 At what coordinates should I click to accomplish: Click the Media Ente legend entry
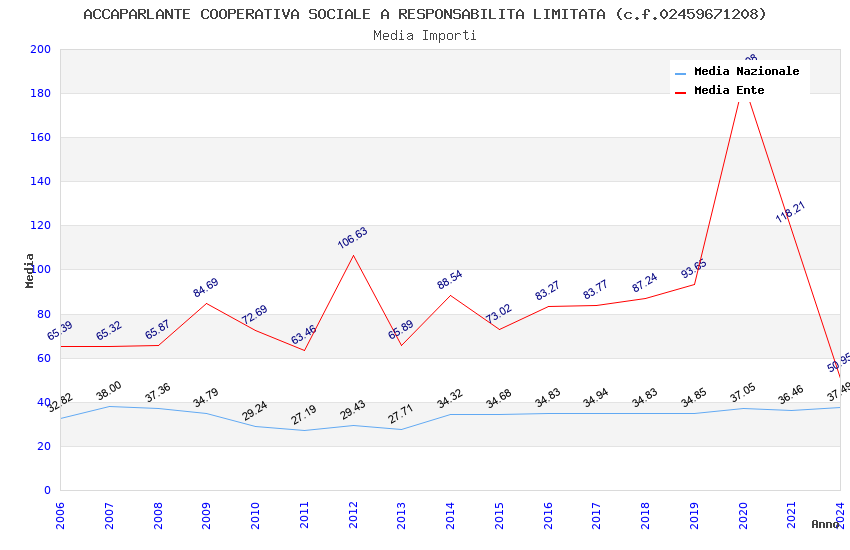719,90
